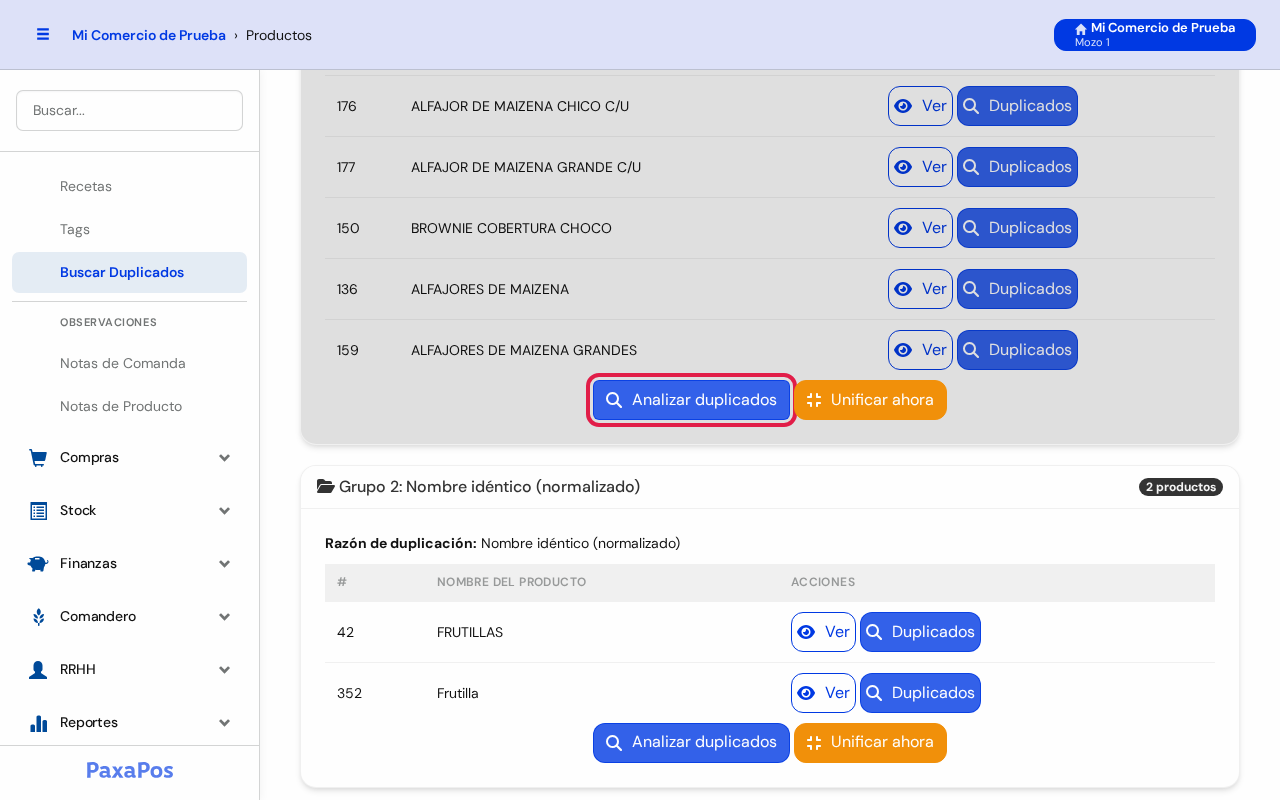Screen dimensions: 1280x800
Task: Click Analizar duplicados in Grupo 2
Action: 691,743
